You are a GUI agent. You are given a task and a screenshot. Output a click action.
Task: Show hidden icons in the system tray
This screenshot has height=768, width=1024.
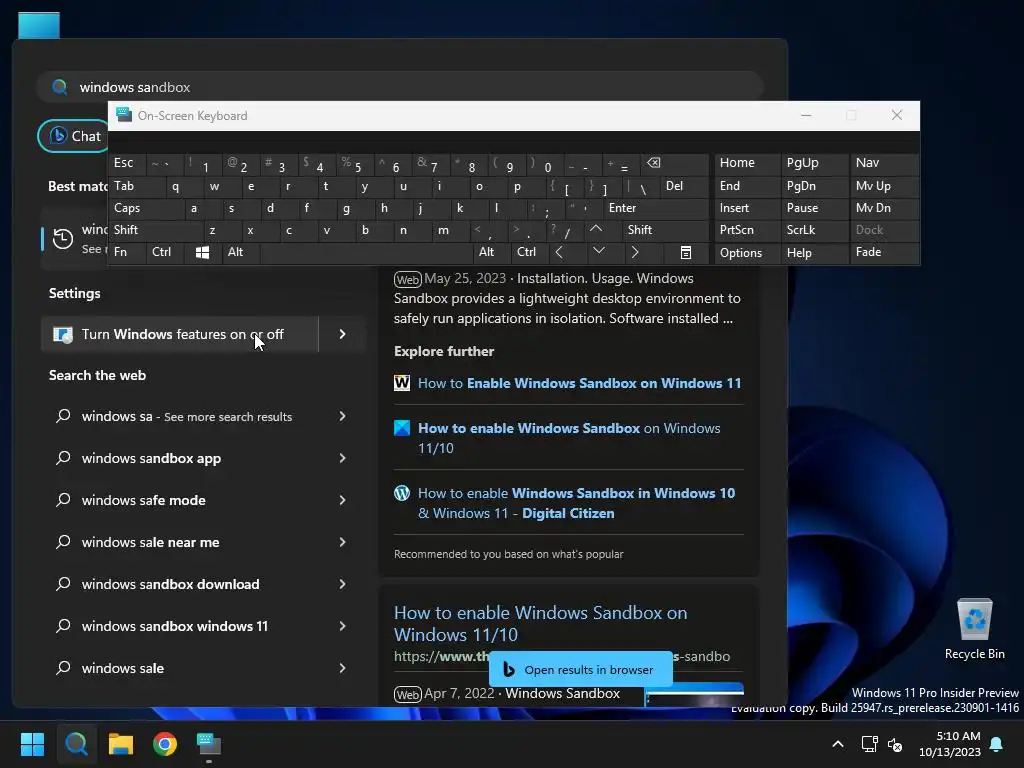(x=838, y=744)
